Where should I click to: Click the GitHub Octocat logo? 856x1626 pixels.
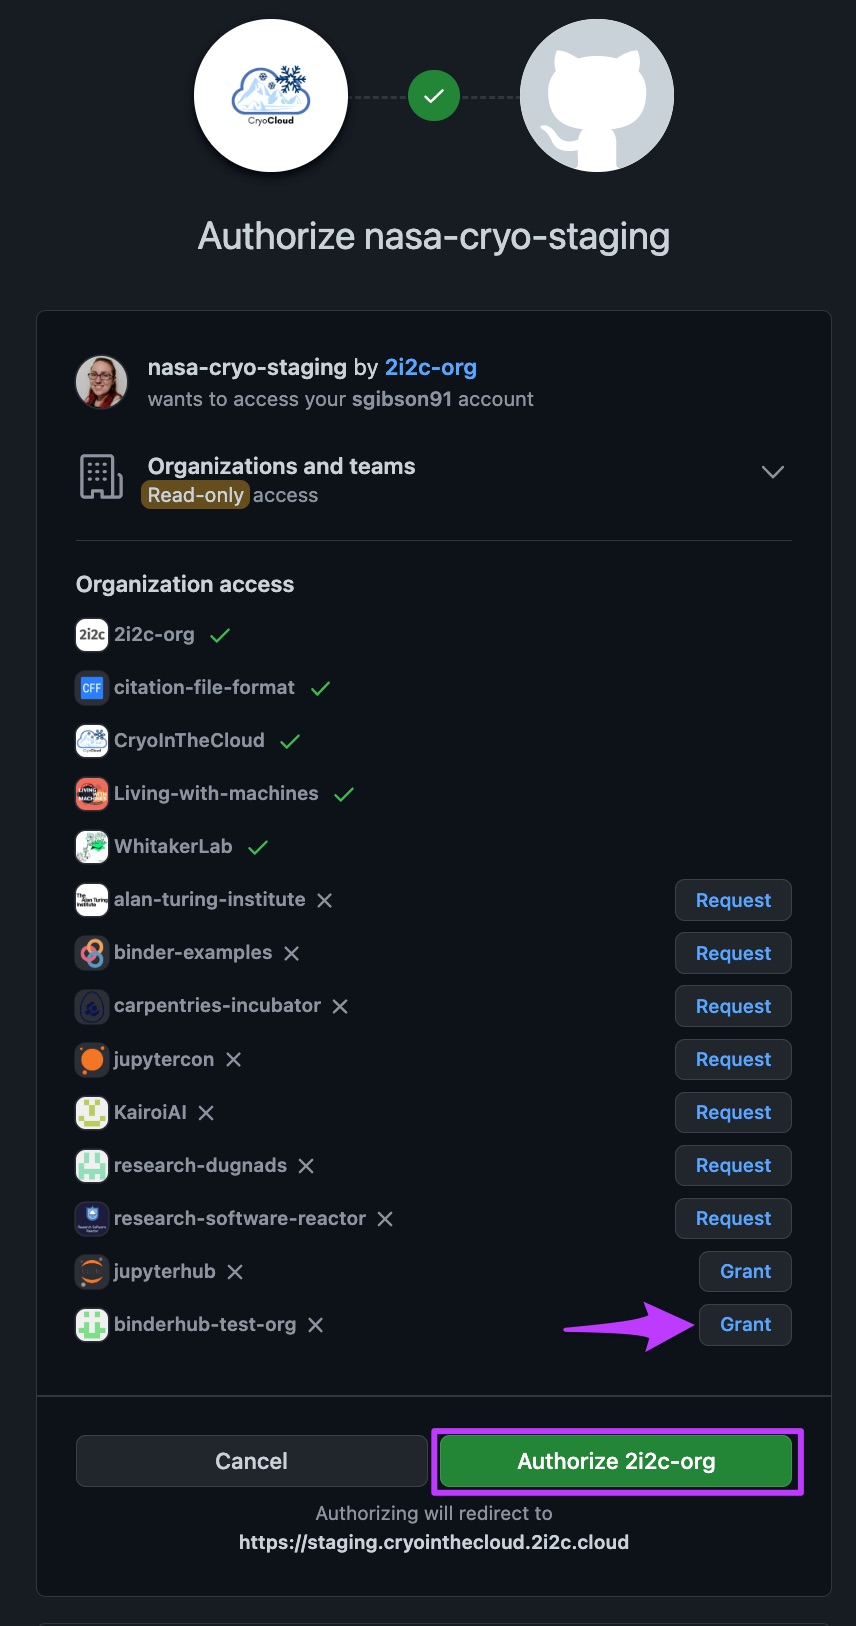(x=597, y=96)
